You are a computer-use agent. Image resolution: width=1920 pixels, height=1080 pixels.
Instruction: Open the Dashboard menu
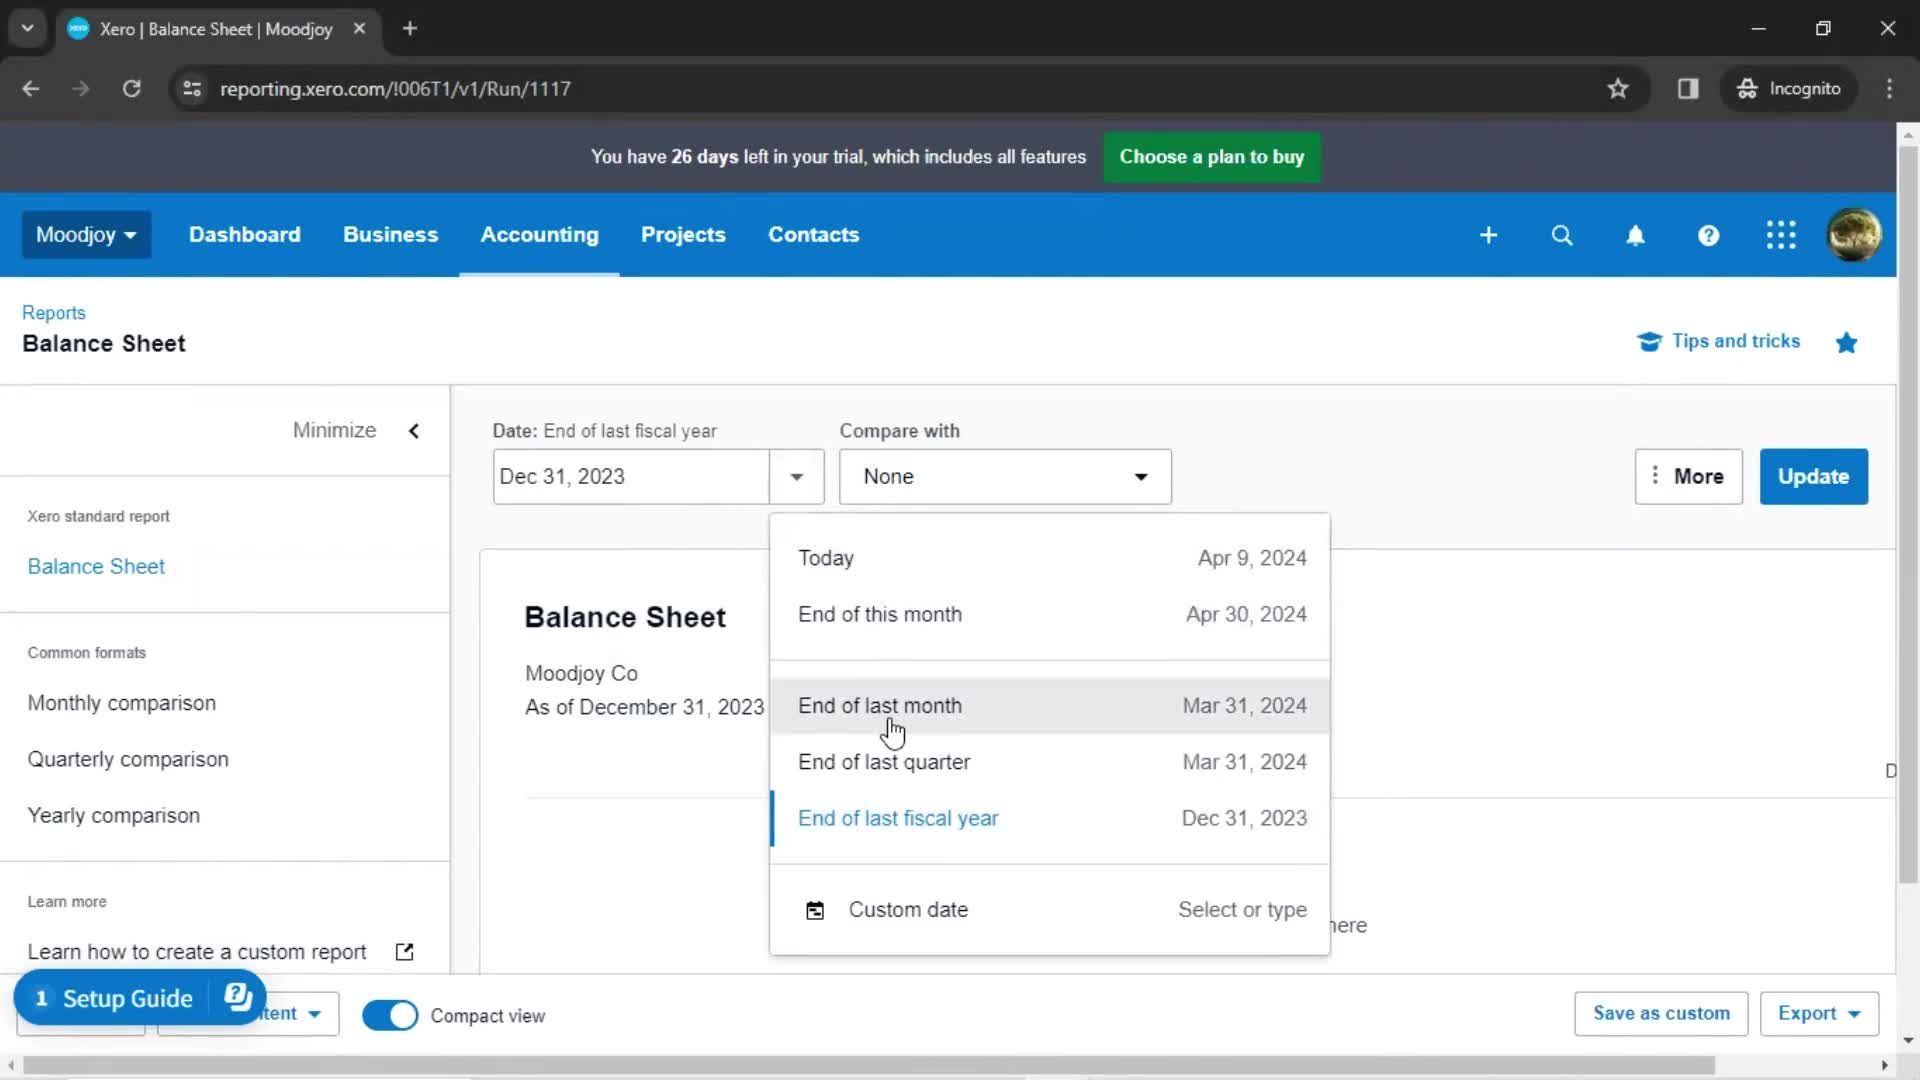244,235
